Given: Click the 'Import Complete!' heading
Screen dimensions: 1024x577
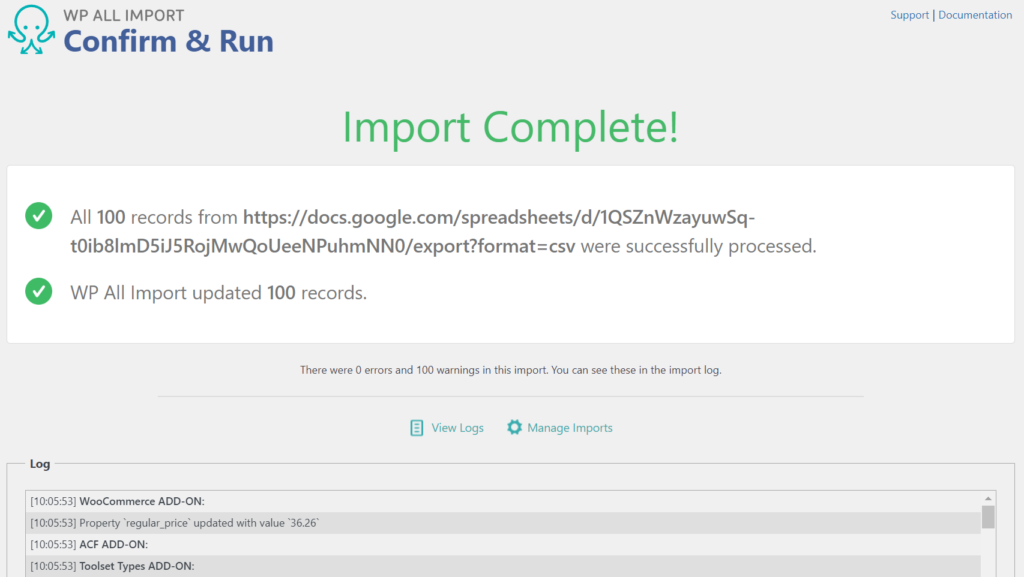Looking at the screenshot, I should tap(511, 127).
